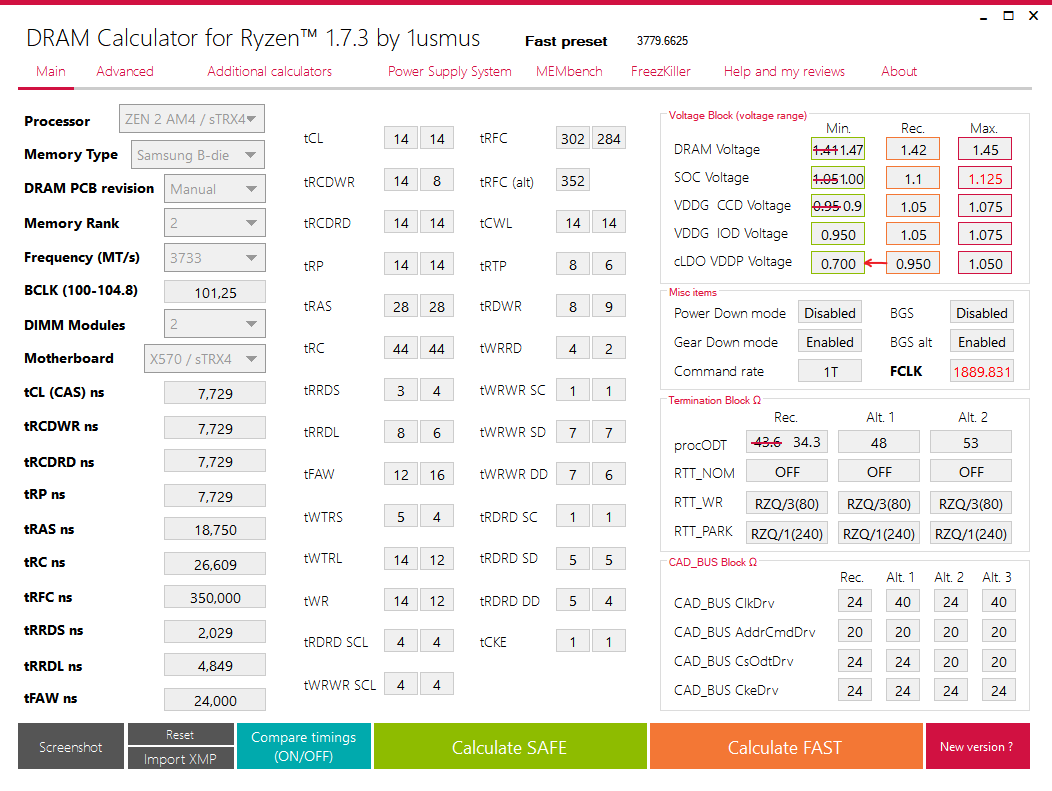Expand the Frequency (MT/s) dropdown
This screenshot has height=791, width=1052.
click(215, 258)
